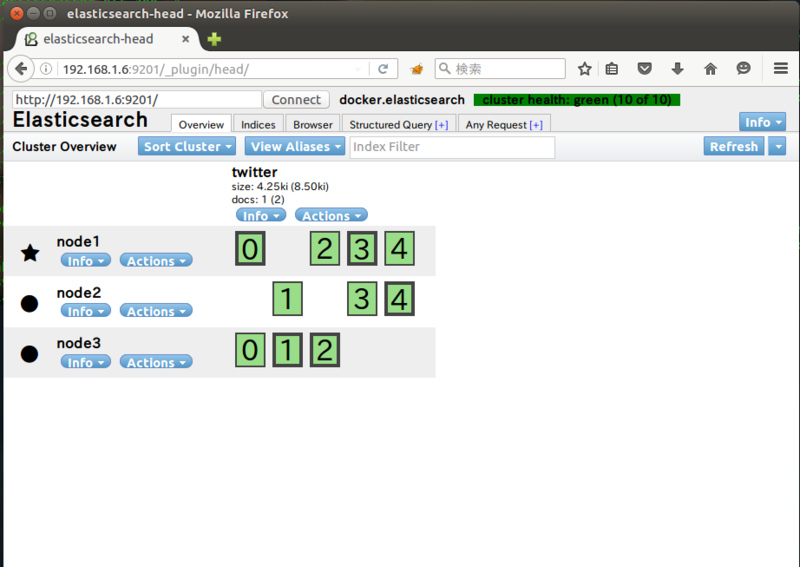Go back with the browser back arrow
This screenshot has width=800, height=567.
[x=21, y=68]
